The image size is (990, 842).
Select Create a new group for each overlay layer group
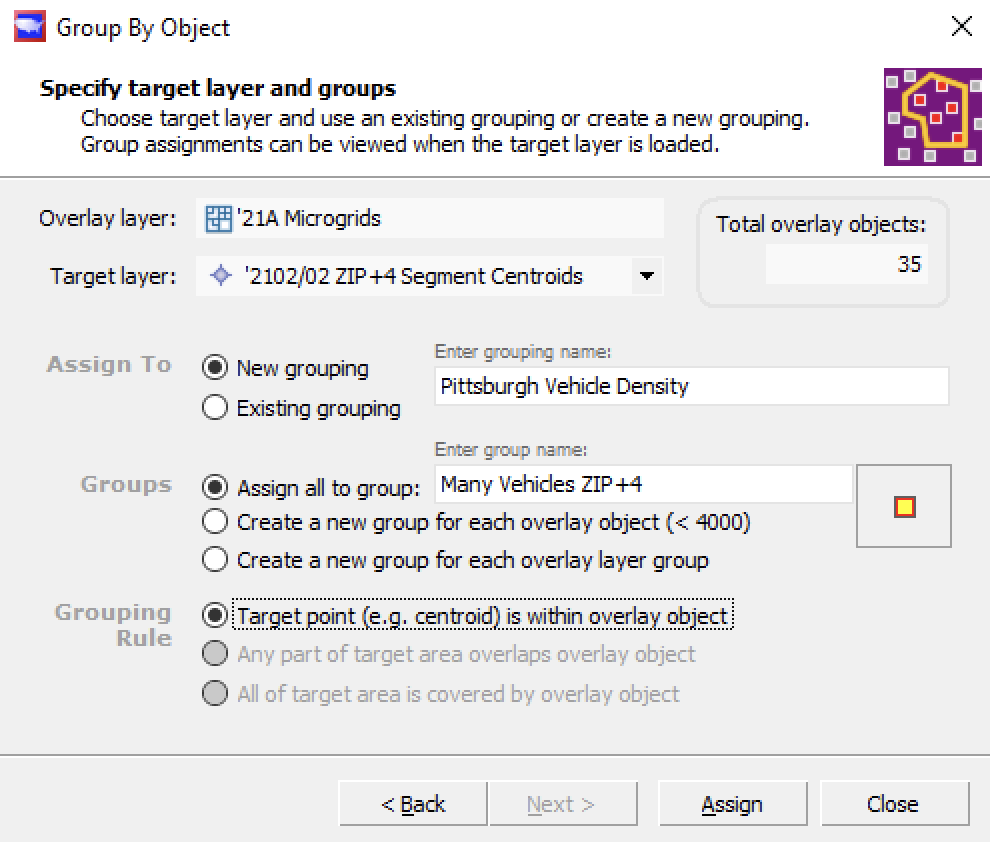coord(214,560)
